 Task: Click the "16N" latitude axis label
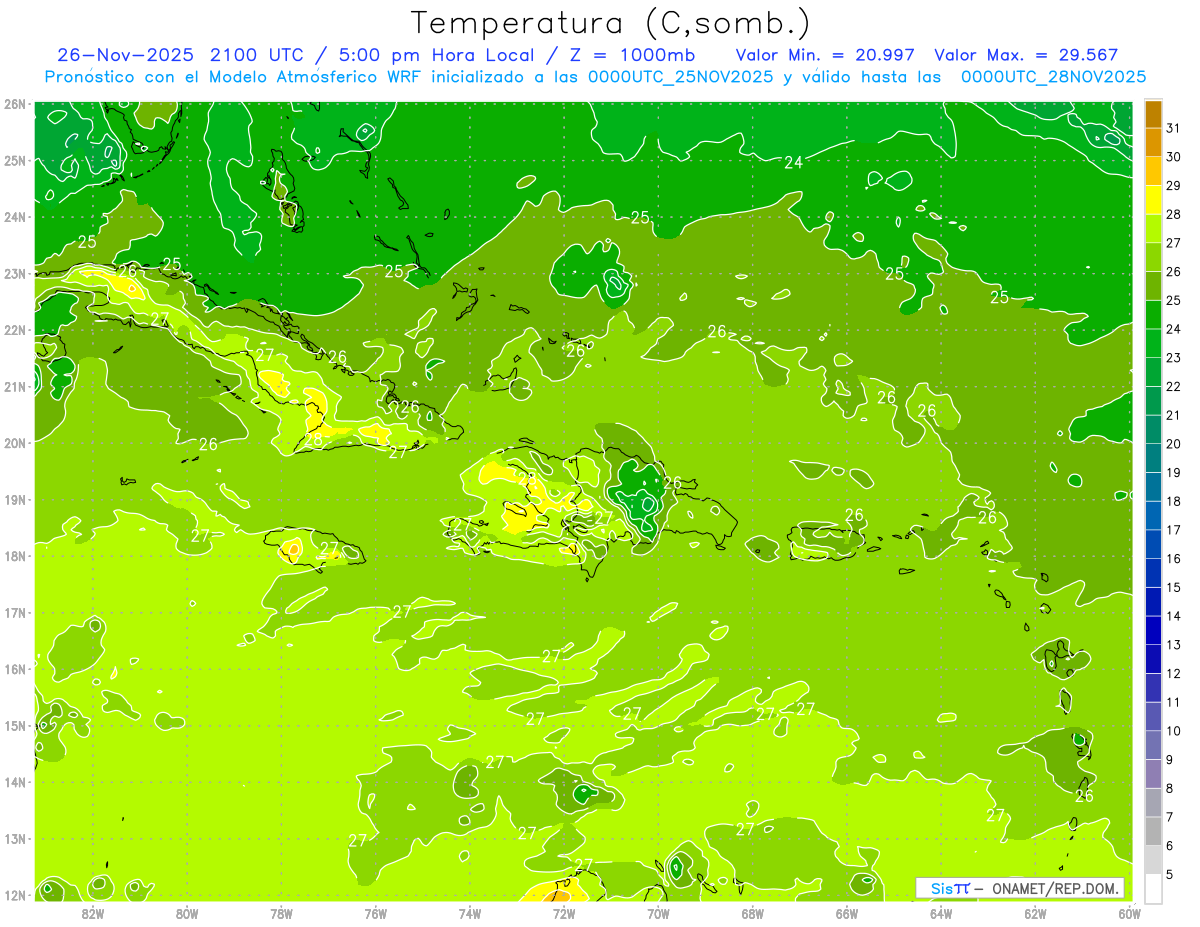[x=14, y=669]
